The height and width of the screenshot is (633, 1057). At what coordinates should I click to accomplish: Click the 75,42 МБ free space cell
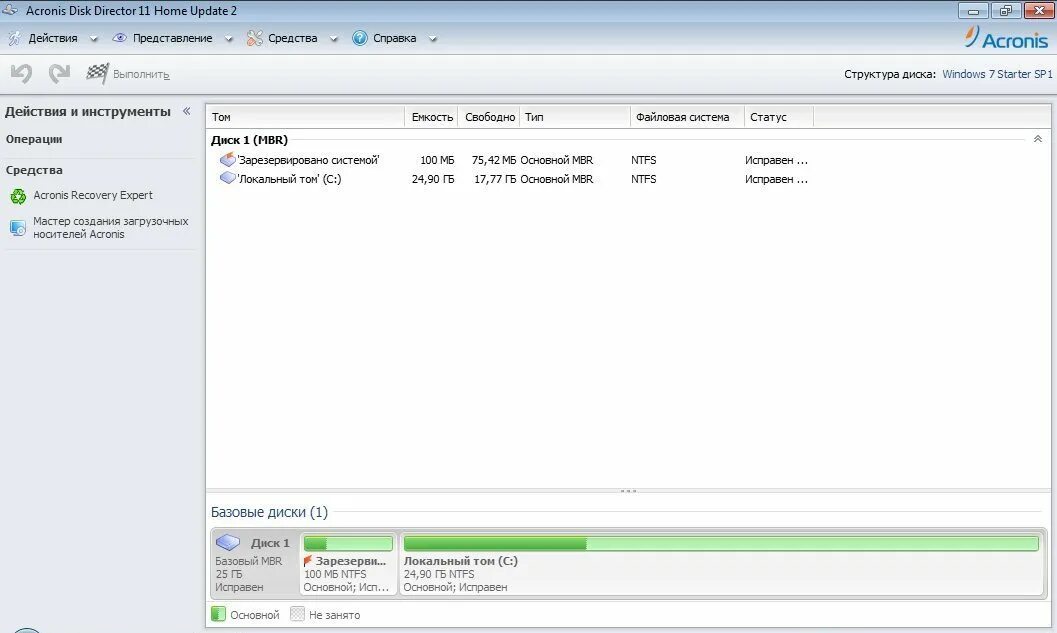click(494, 160)
